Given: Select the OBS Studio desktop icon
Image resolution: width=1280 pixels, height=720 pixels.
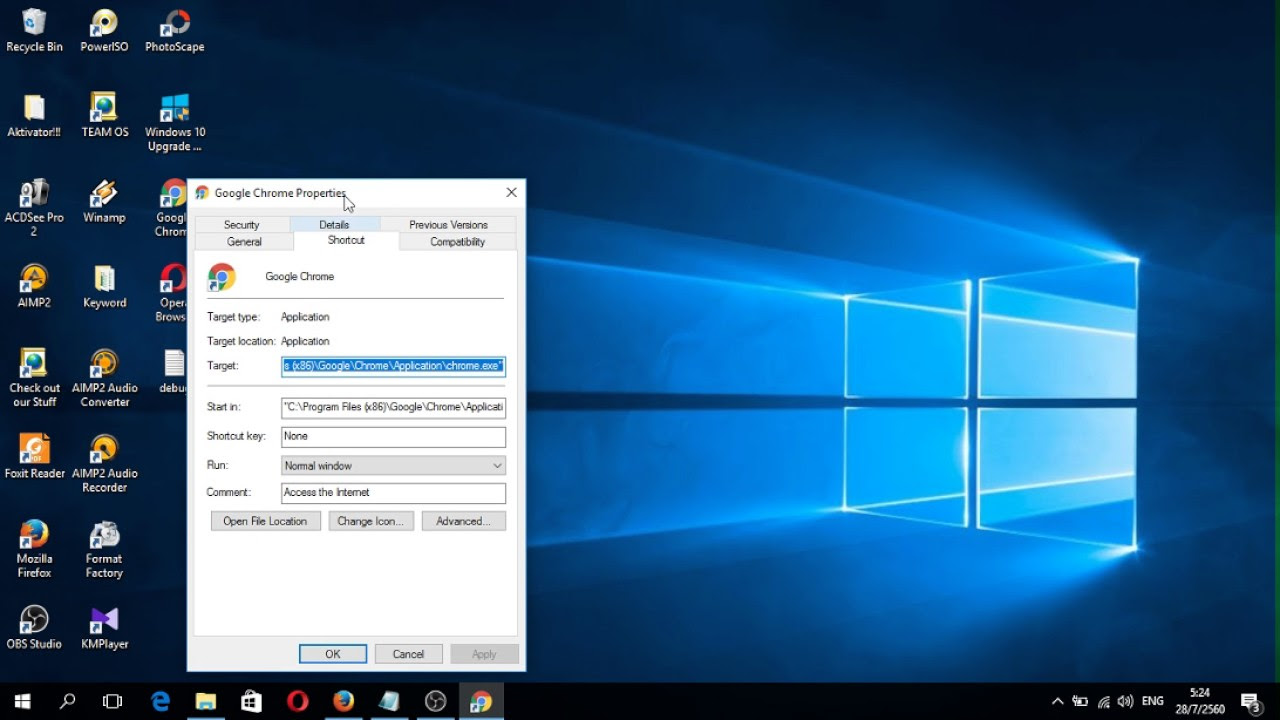Looking at the screenshot, I should click(34, 628).
